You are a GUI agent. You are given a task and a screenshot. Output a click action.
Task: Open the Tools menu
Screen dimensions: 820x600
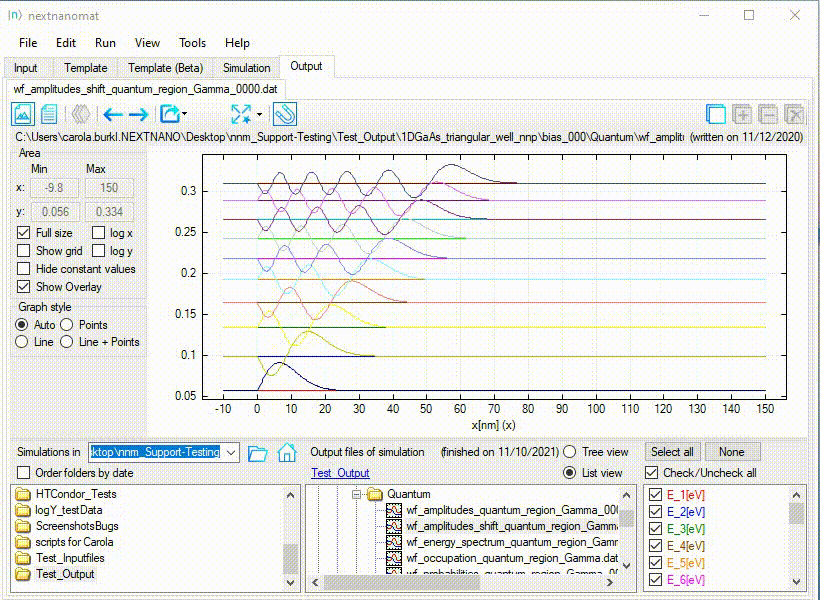[x=192, y=43]
